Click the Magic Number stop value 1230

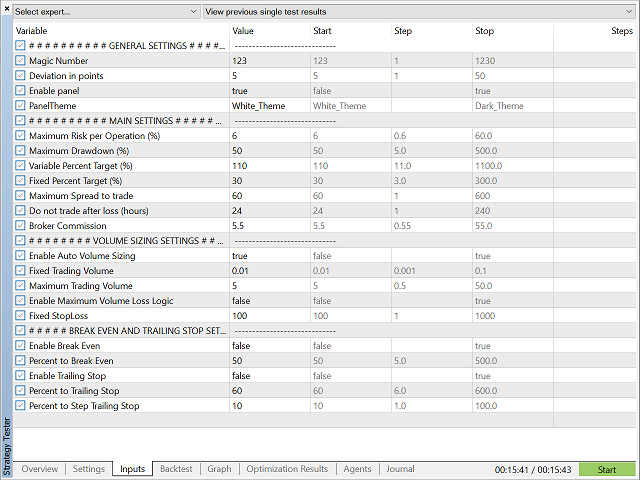tap(485, 60)
